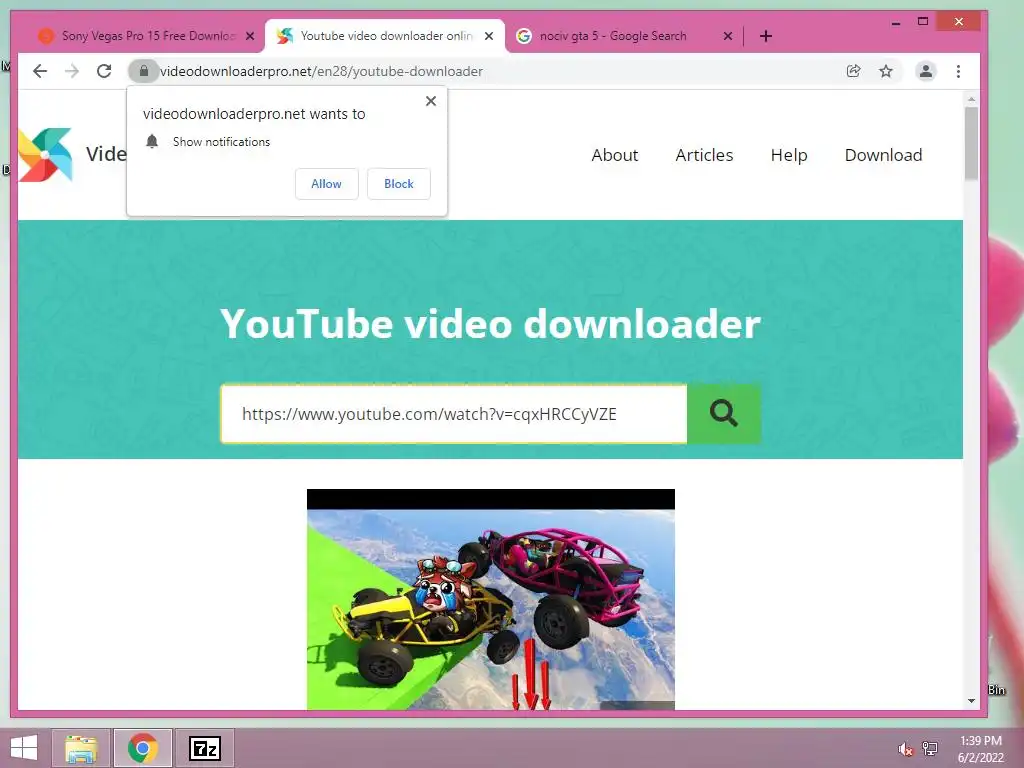Close the nociv gta 5 Google tab

pyautogui.click(x=728, y=36)
